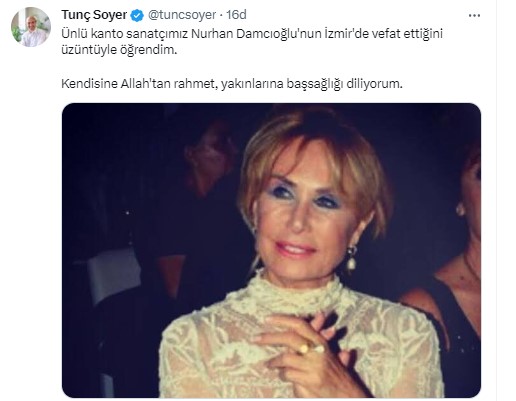Click the lace collar in the photo
This screenshot has width=516, height=401.
click(295, 293)
